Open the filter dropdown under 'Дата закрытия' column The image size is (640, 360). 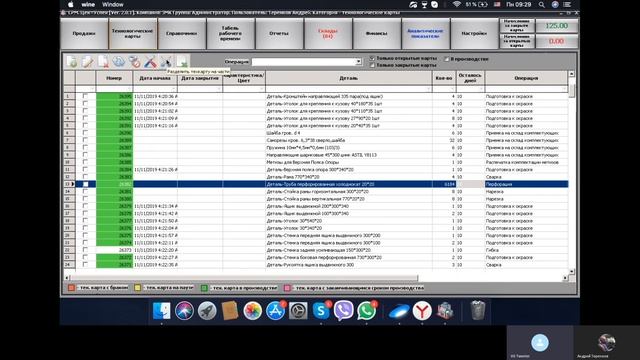[219, 89]
